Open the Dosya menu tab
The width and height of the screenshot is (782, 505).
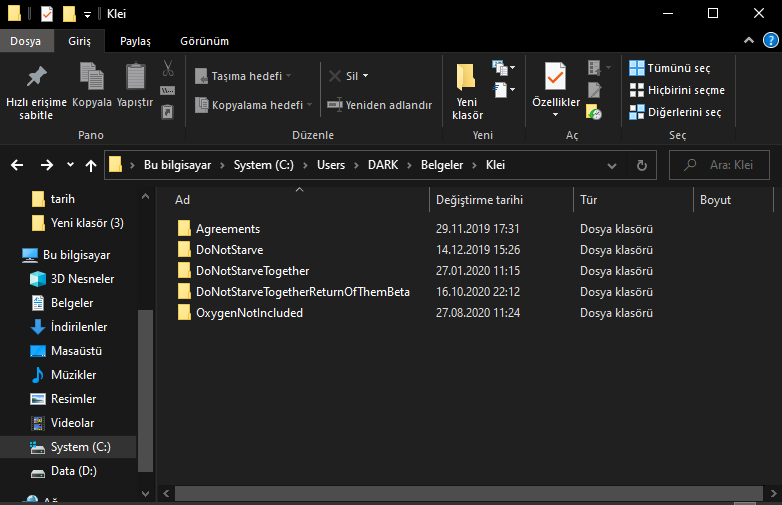coord(25,41)
